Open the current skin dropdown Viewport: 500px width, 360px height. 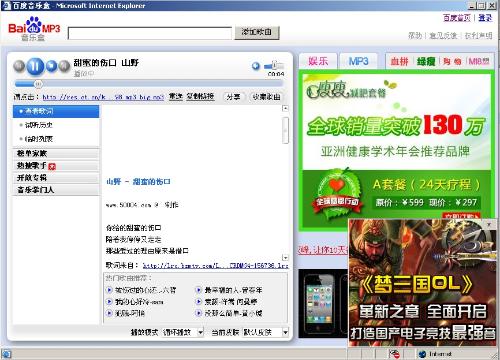coord(265,332)
